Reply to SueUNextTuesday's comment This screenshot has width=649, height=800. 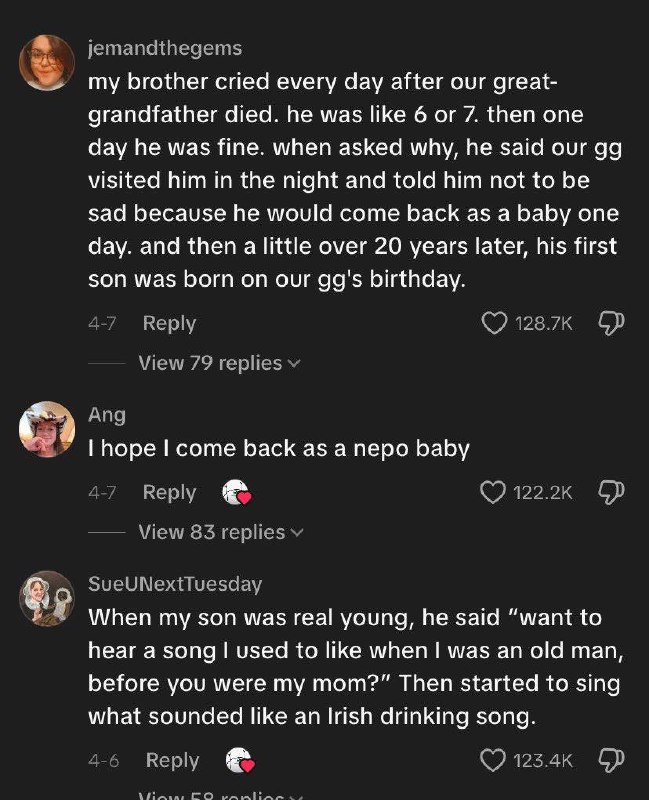click(x=172, y=761)
